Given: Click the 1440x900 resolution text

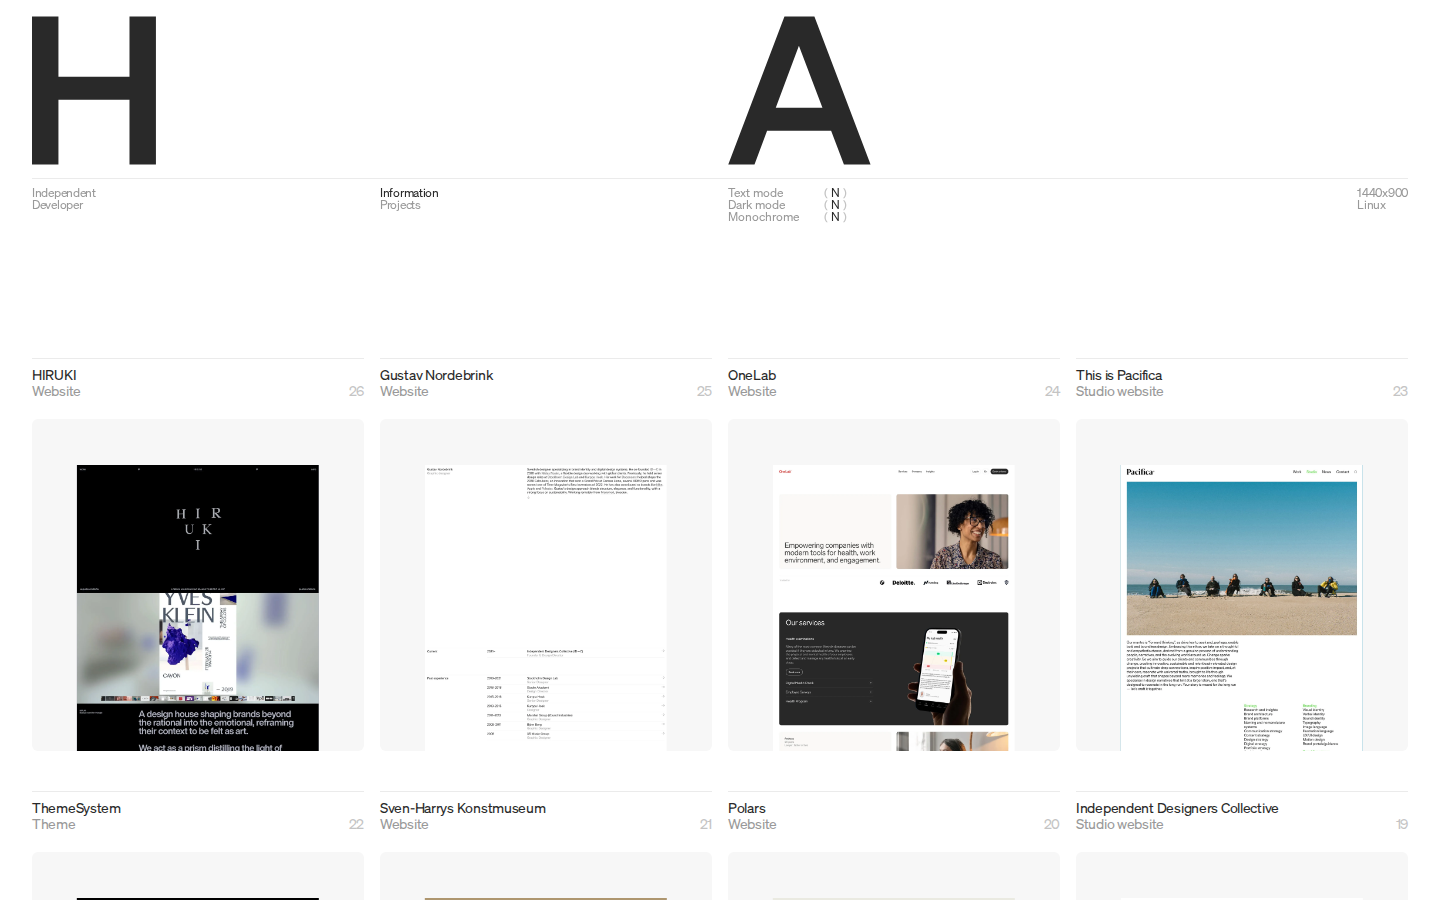Looking at the screenshot, I should (x=1382, y=193).
